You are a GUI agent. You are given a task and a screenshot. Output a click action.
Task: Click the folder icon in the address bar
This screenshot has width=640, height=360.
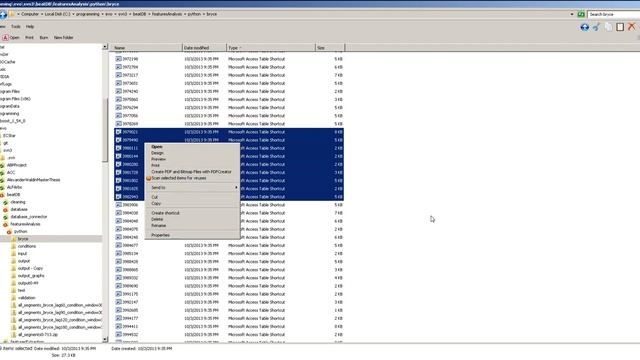tap(12, 14)
